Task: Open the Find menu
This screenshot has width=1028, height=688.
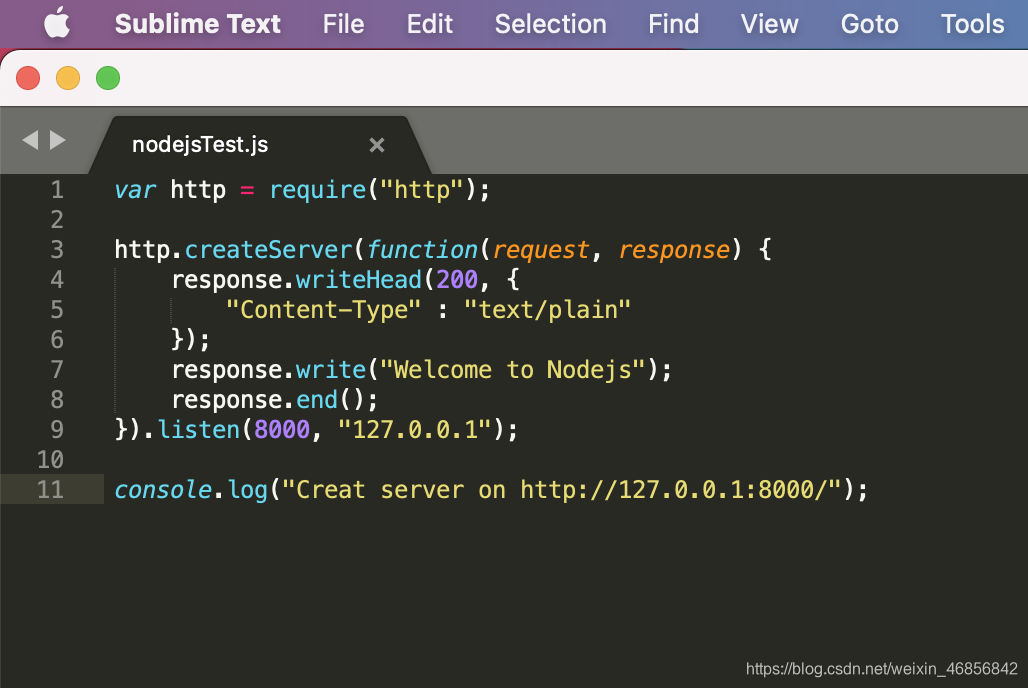Action: coord(673,24)
